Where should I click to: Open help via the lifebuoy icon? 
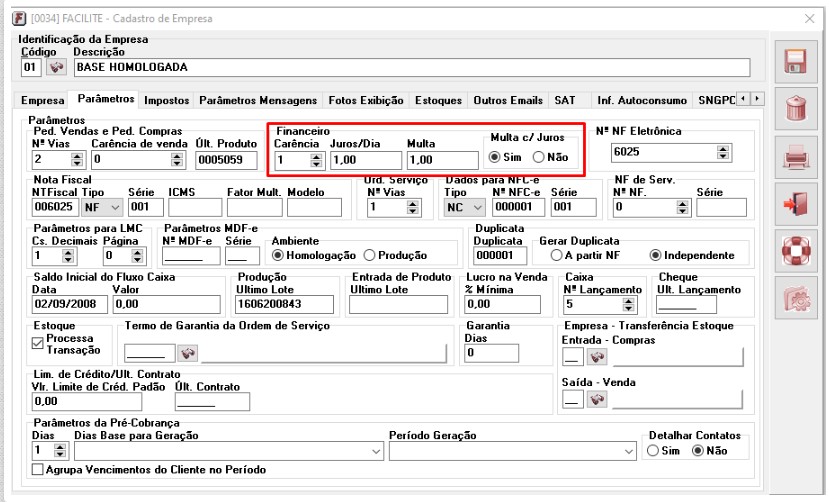click(796, 250)
